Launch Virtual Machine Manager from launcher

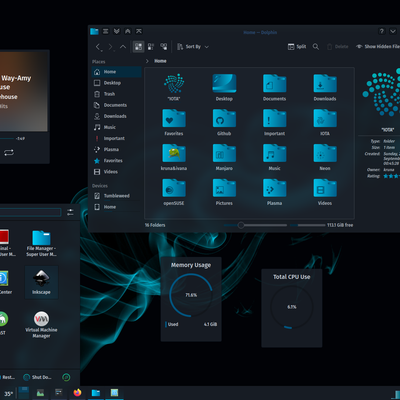[41, 324]
